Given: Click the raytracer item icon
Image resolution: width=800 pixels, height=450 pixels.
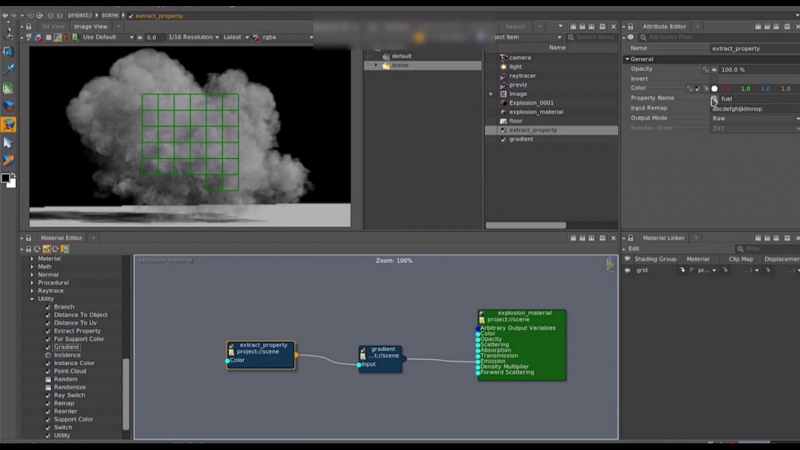Looking at the screenshot, I should [504, 76].
